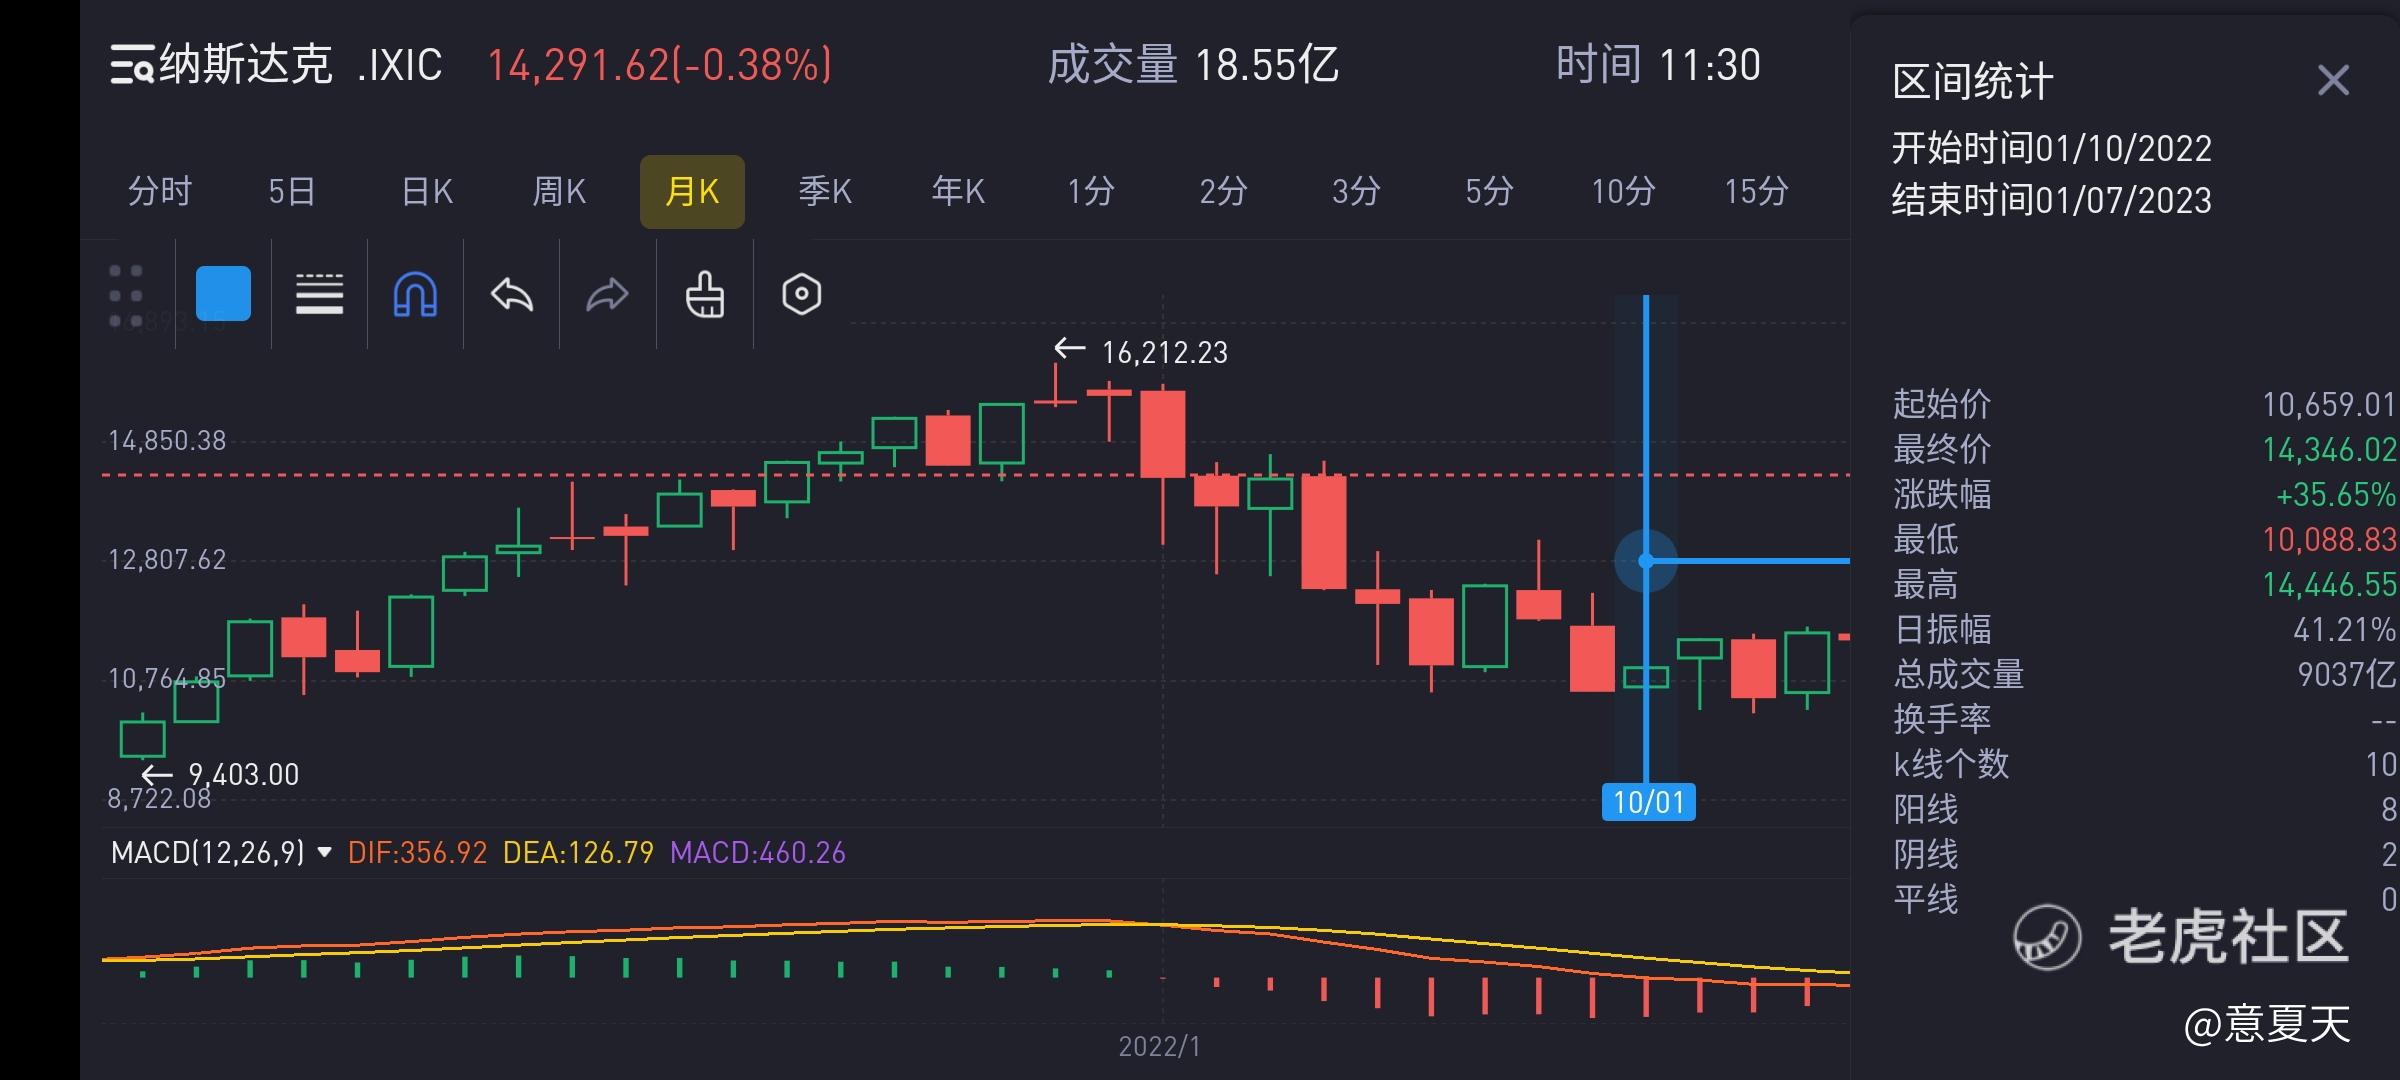Toggle the magnet snap tool

point(415,294)
